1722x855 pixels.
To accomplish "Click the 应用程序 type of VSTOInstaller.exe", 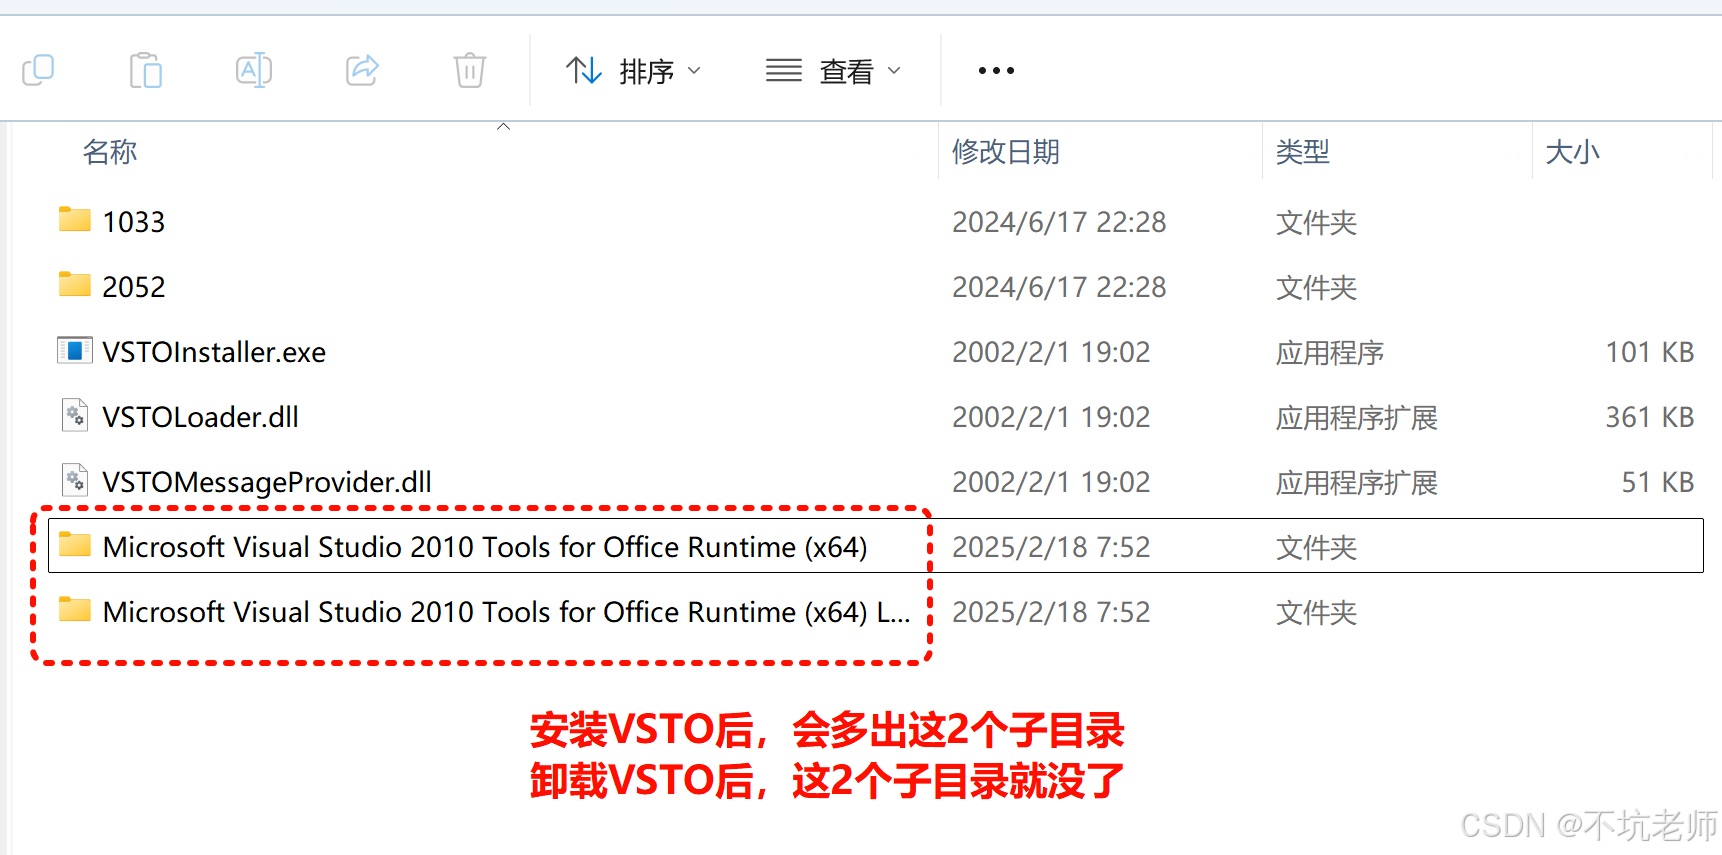I will coord(1330,352).
